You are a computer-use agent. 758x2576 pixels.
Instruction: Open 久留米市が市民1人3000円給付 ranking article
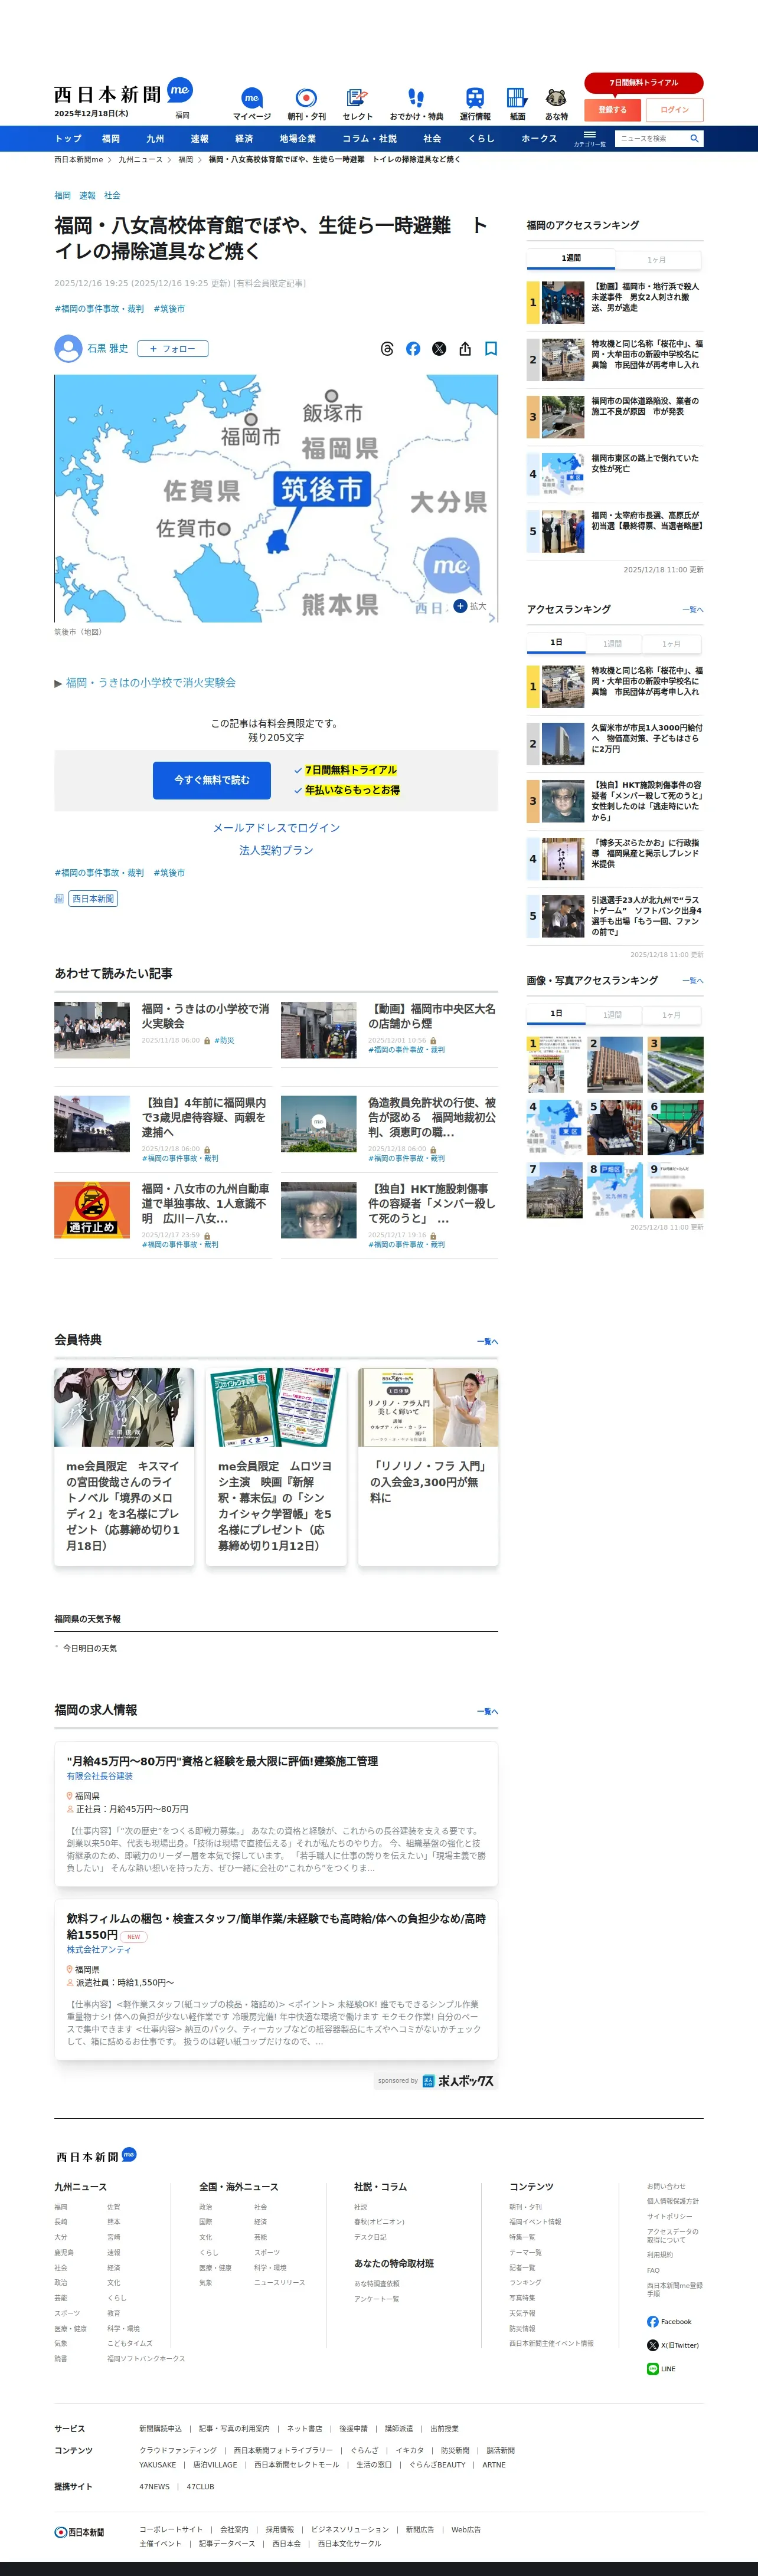tap(646, 738)
